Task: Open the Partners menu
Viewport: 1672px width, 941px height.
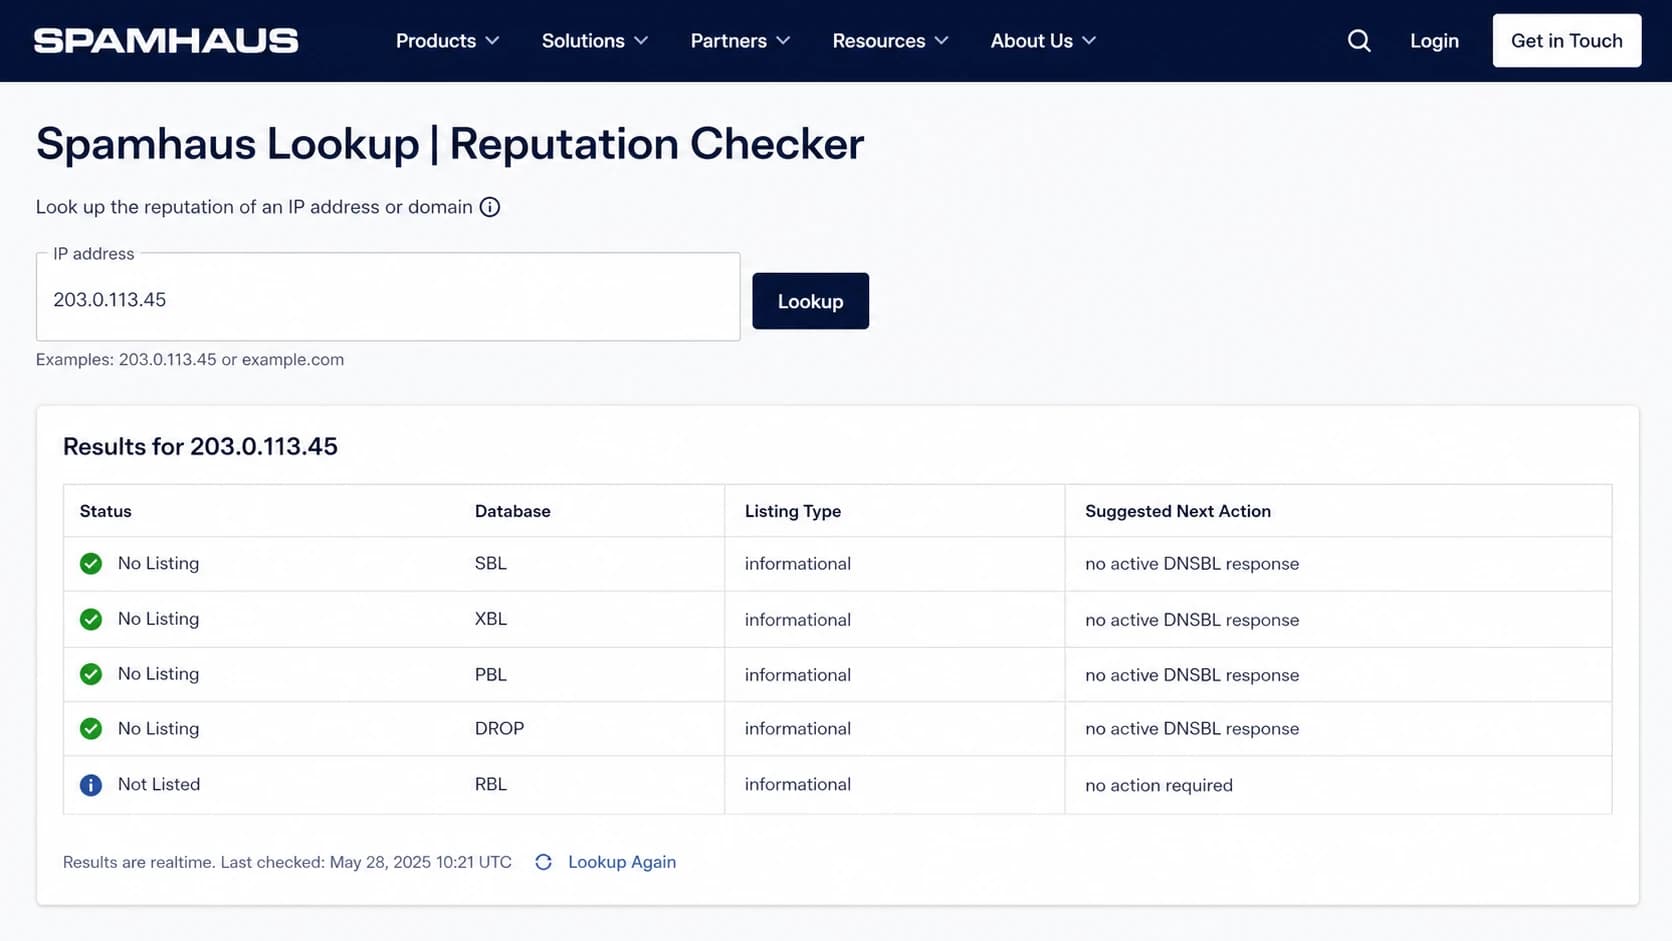Action: [x=740, y=41]
